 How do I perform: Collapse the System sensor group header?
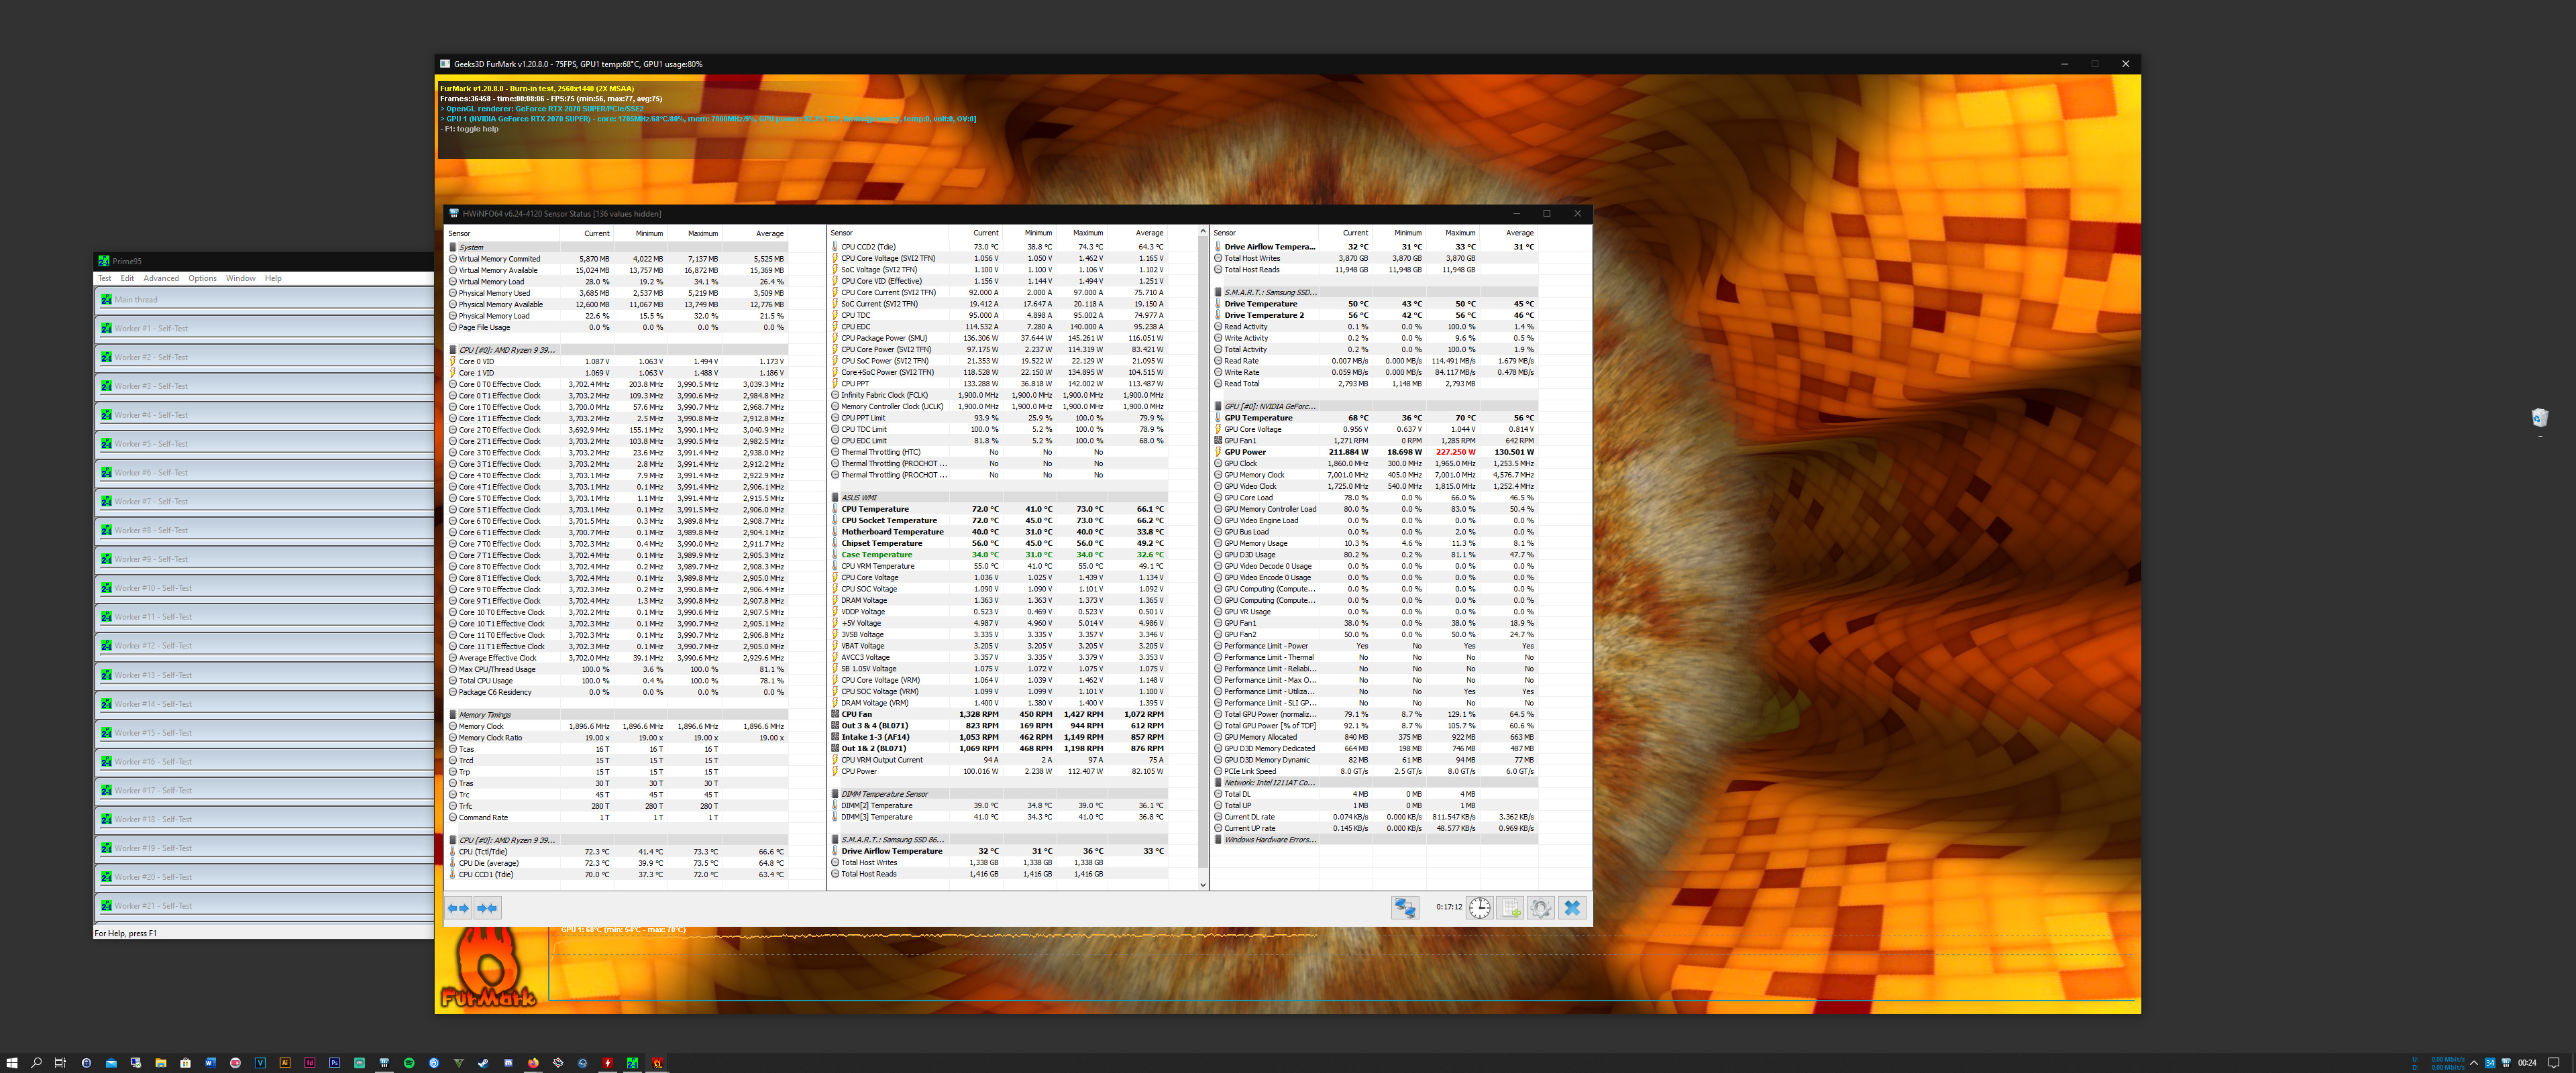[x=470, y=247]
